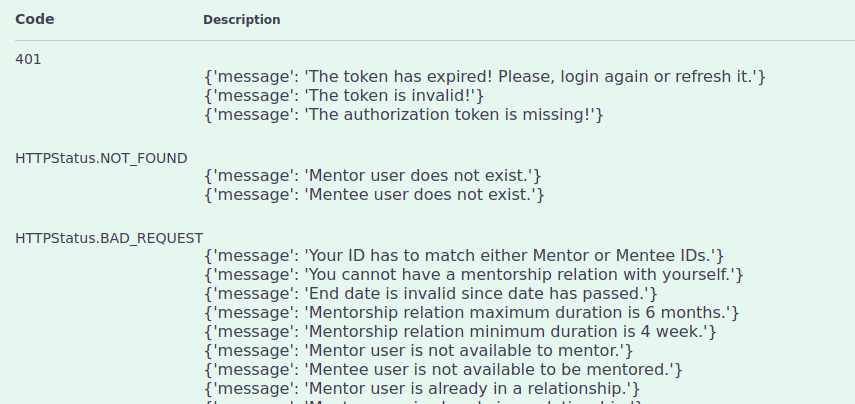
Task: Click 'Mentee user is not available' message
Action: click(443, 370)
